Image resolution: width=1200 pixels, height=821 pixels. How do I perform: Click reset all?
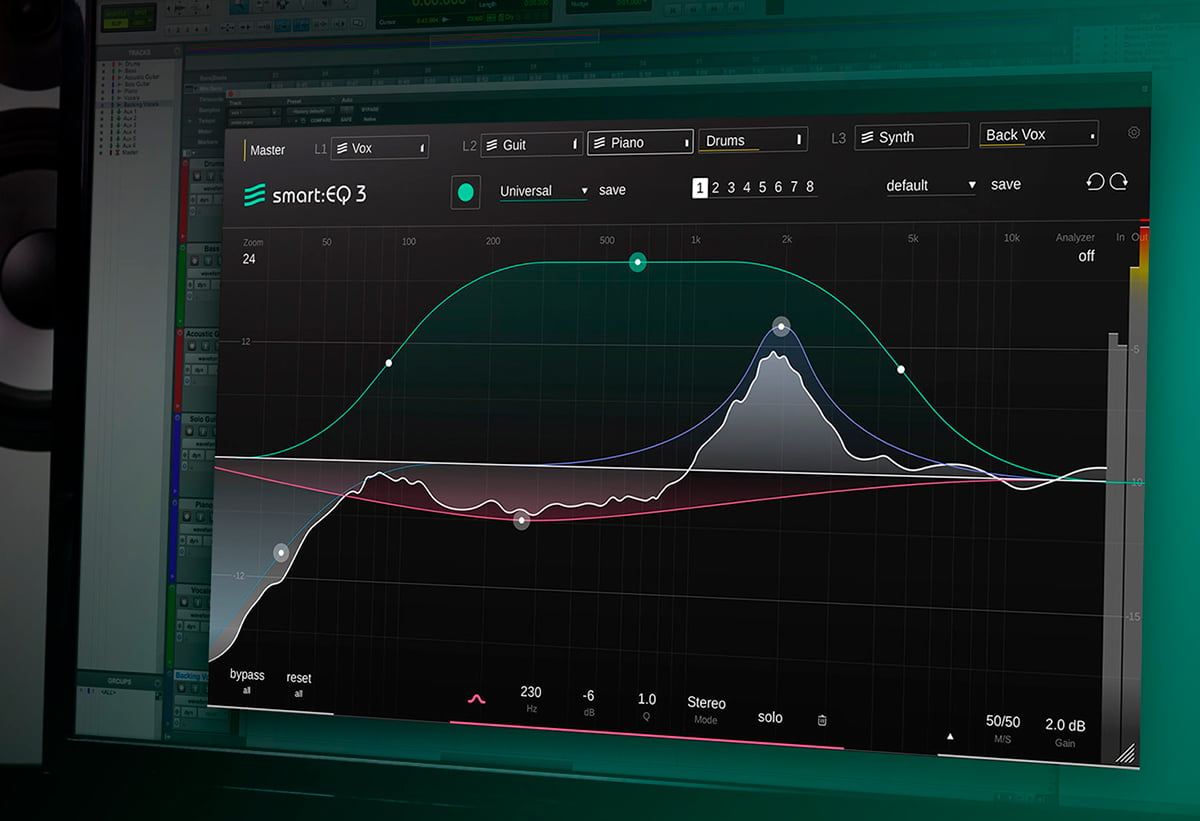coord(299,684)
